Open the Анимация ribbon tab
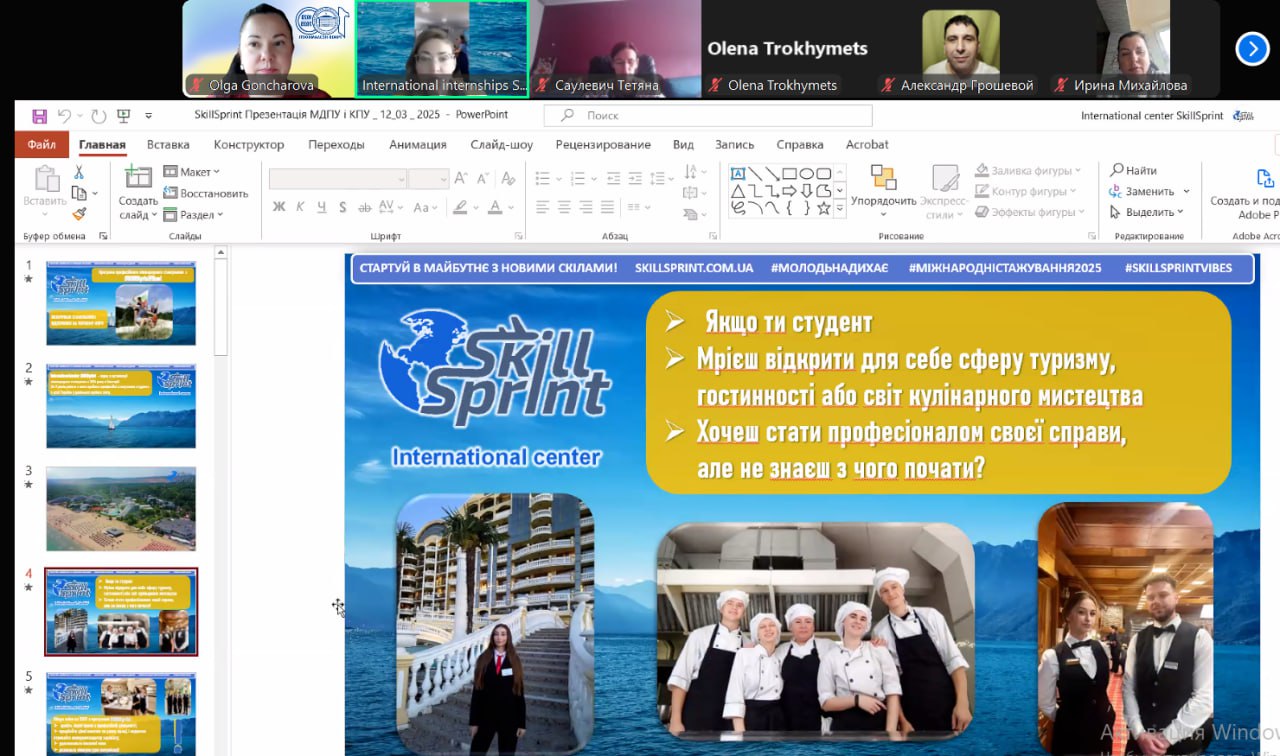Image resolution: width=1280 pixels, height=756 pixels. coord(417,144)
